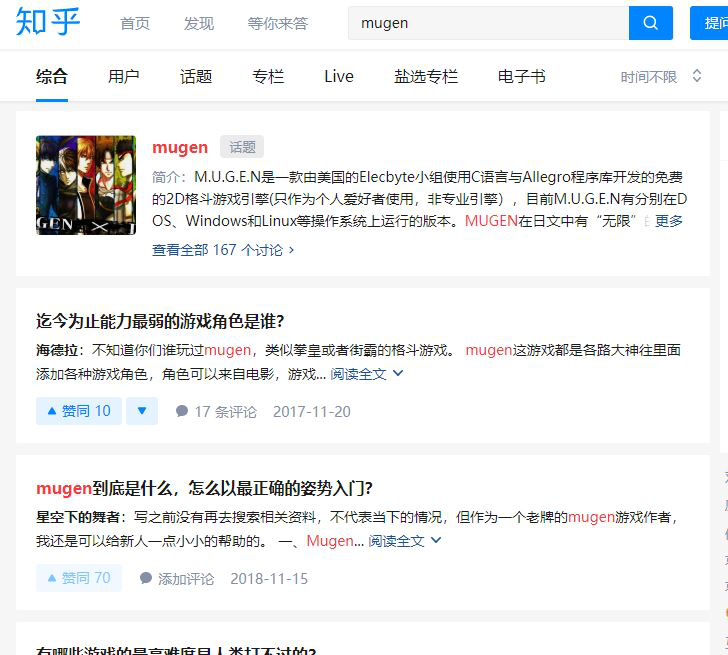The image size is (728, 655).
Task: Expand 阅读全文 for 星空下的舞者 answer
Action: point(404,541)
